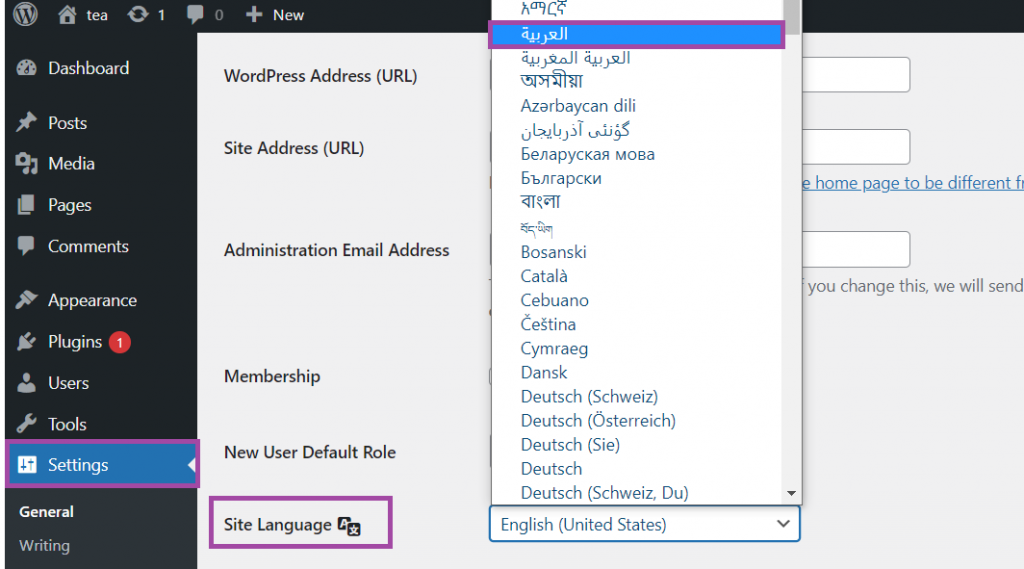The height and width of the screenshot is (569, 1024).
Task: Click the Media library icon
Action: tap(27, 163)
